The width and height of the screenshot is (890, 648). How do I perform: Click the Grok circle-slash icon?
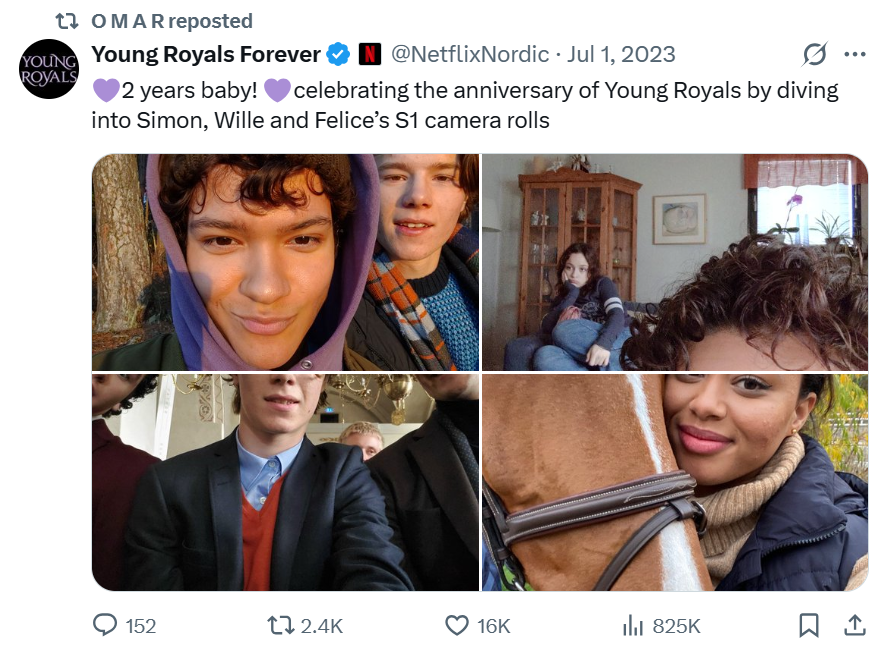[x=815, y=54]
